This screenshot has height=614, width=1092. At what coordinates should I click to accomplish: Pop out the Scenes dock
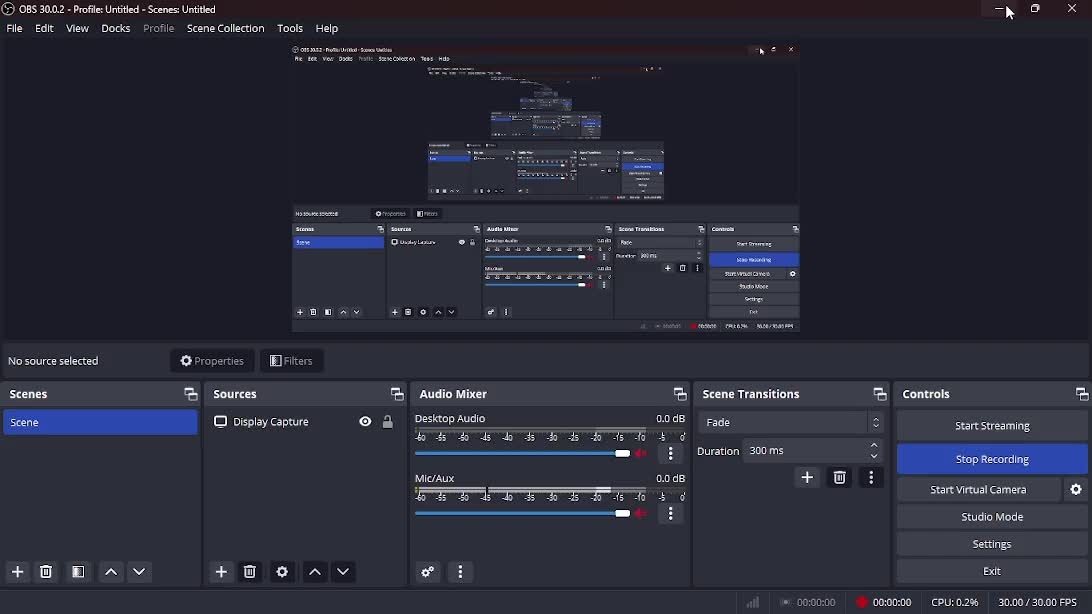click(190, 394)
